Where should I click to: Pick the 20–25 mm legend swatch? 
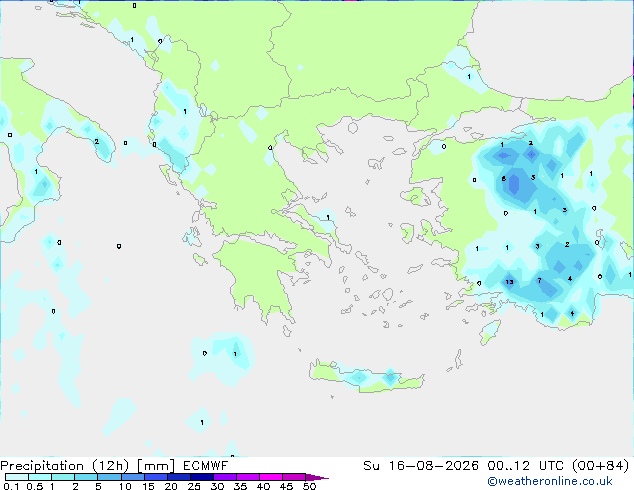coord(179,477)
